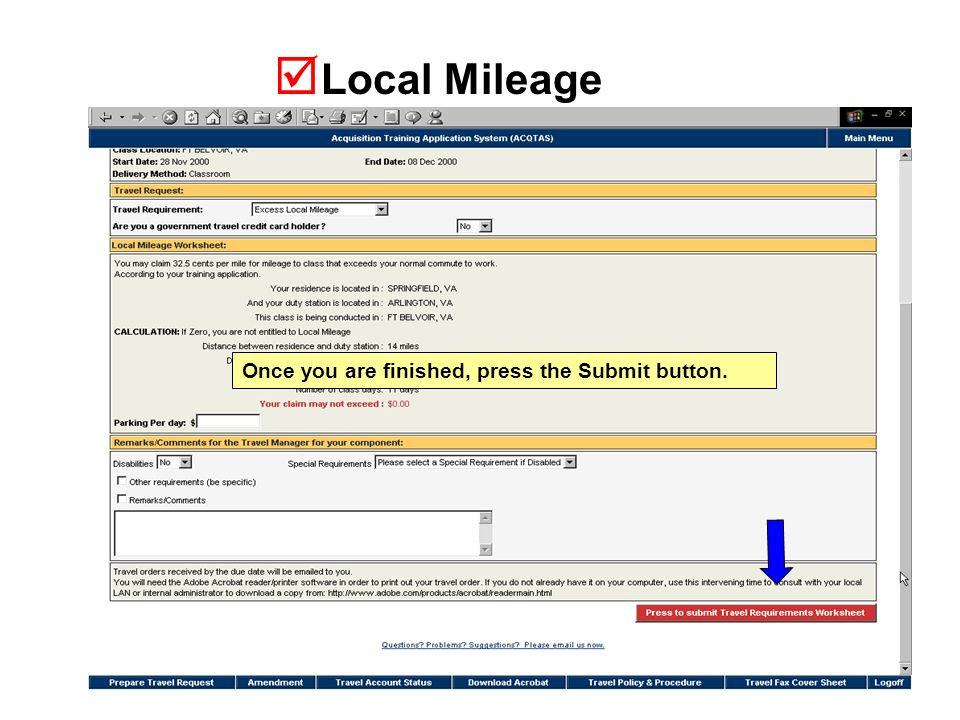Click the Mail envelope icon

(x=310, y=117)
